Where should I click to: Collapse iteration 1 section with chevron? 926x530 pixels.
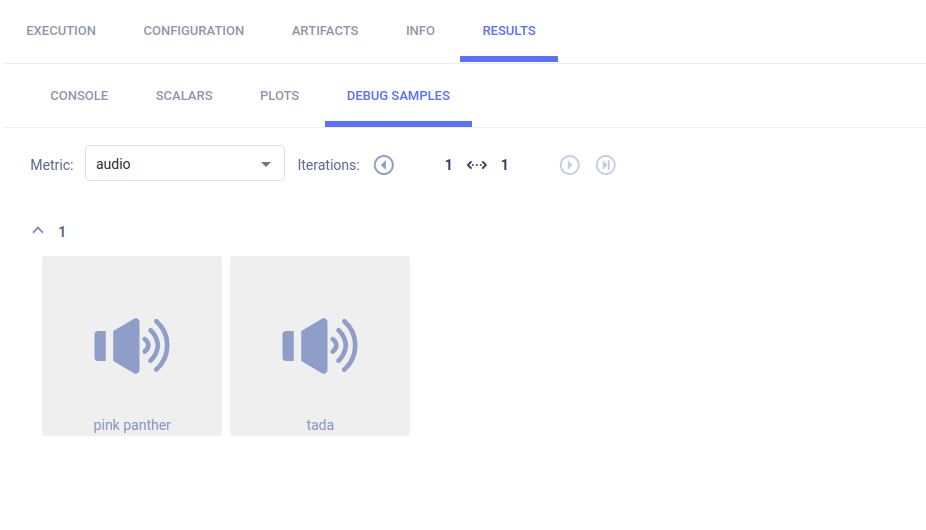tap(38, 231)
